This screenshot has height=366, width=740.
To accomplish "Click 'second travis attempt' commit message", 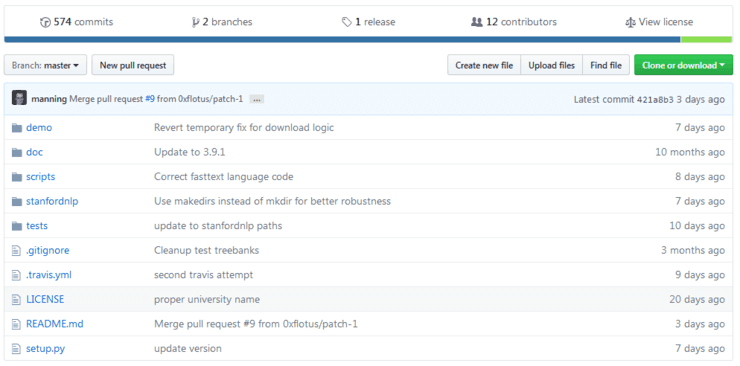I will 203,275.
